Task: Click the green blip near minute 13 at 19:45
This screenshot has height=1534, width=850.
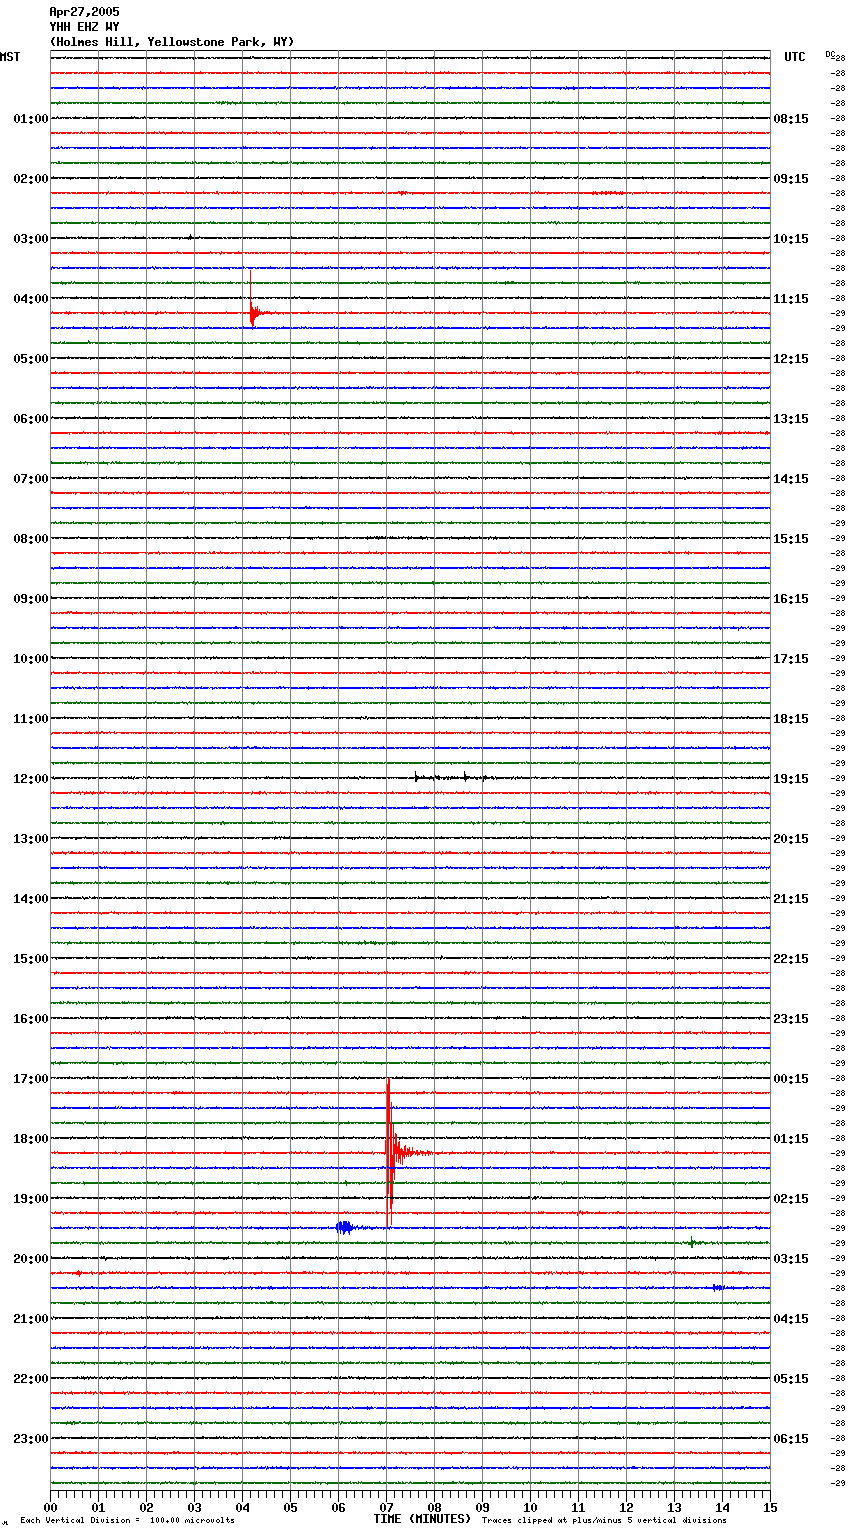Action: (692, 1242)
